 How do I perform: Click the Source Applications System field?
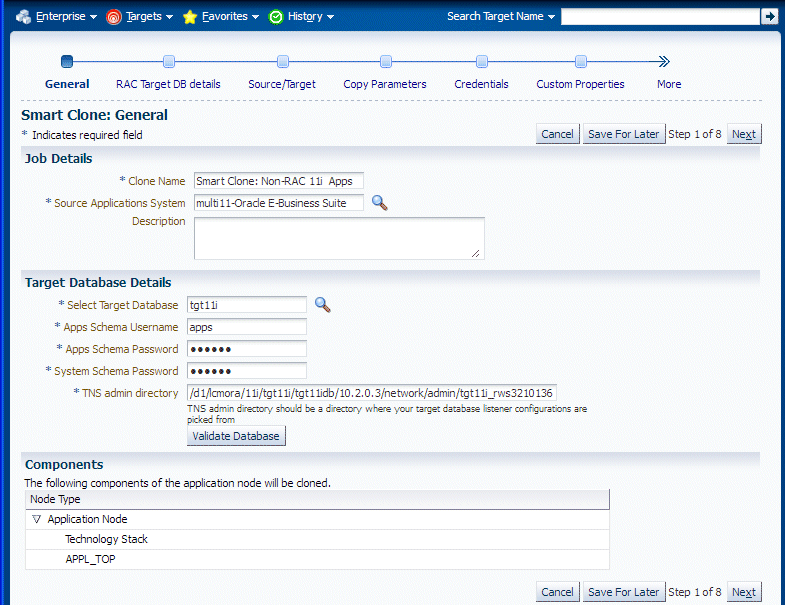(279, 203)
